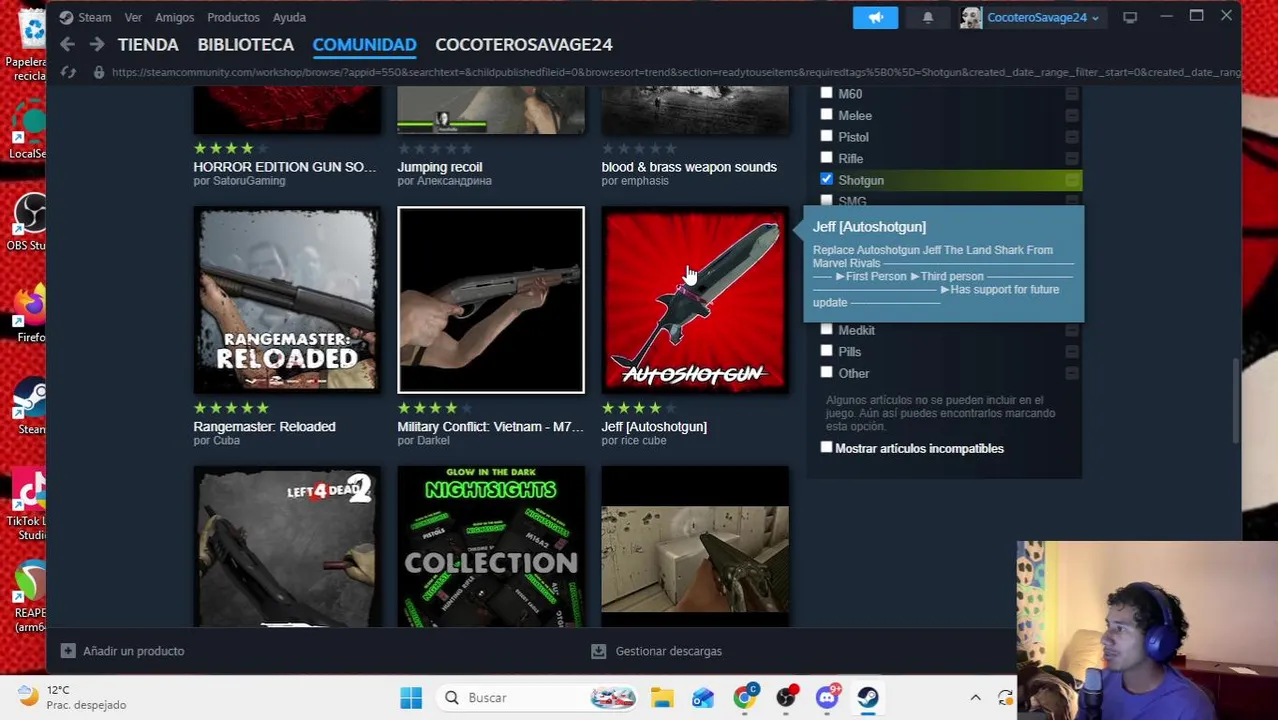Click the plus icon beside Añadir un producto

coord(68,651)
